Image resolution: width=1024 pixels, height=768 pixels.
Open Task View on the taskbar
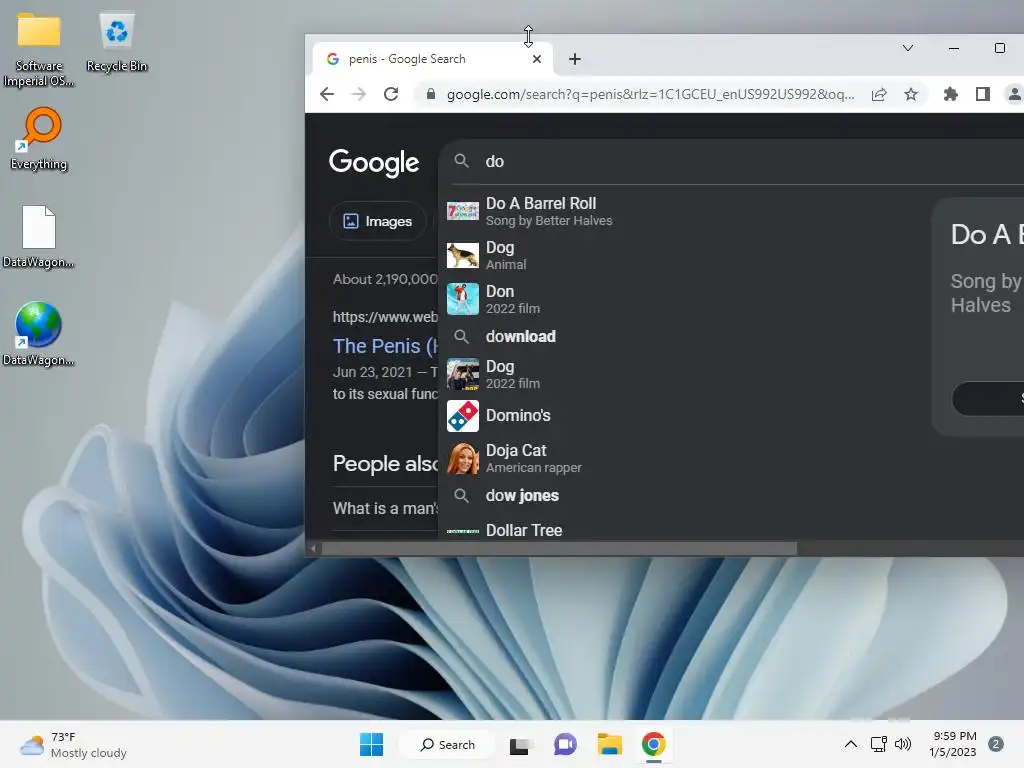pyautogui.click(x=520, y=744)
